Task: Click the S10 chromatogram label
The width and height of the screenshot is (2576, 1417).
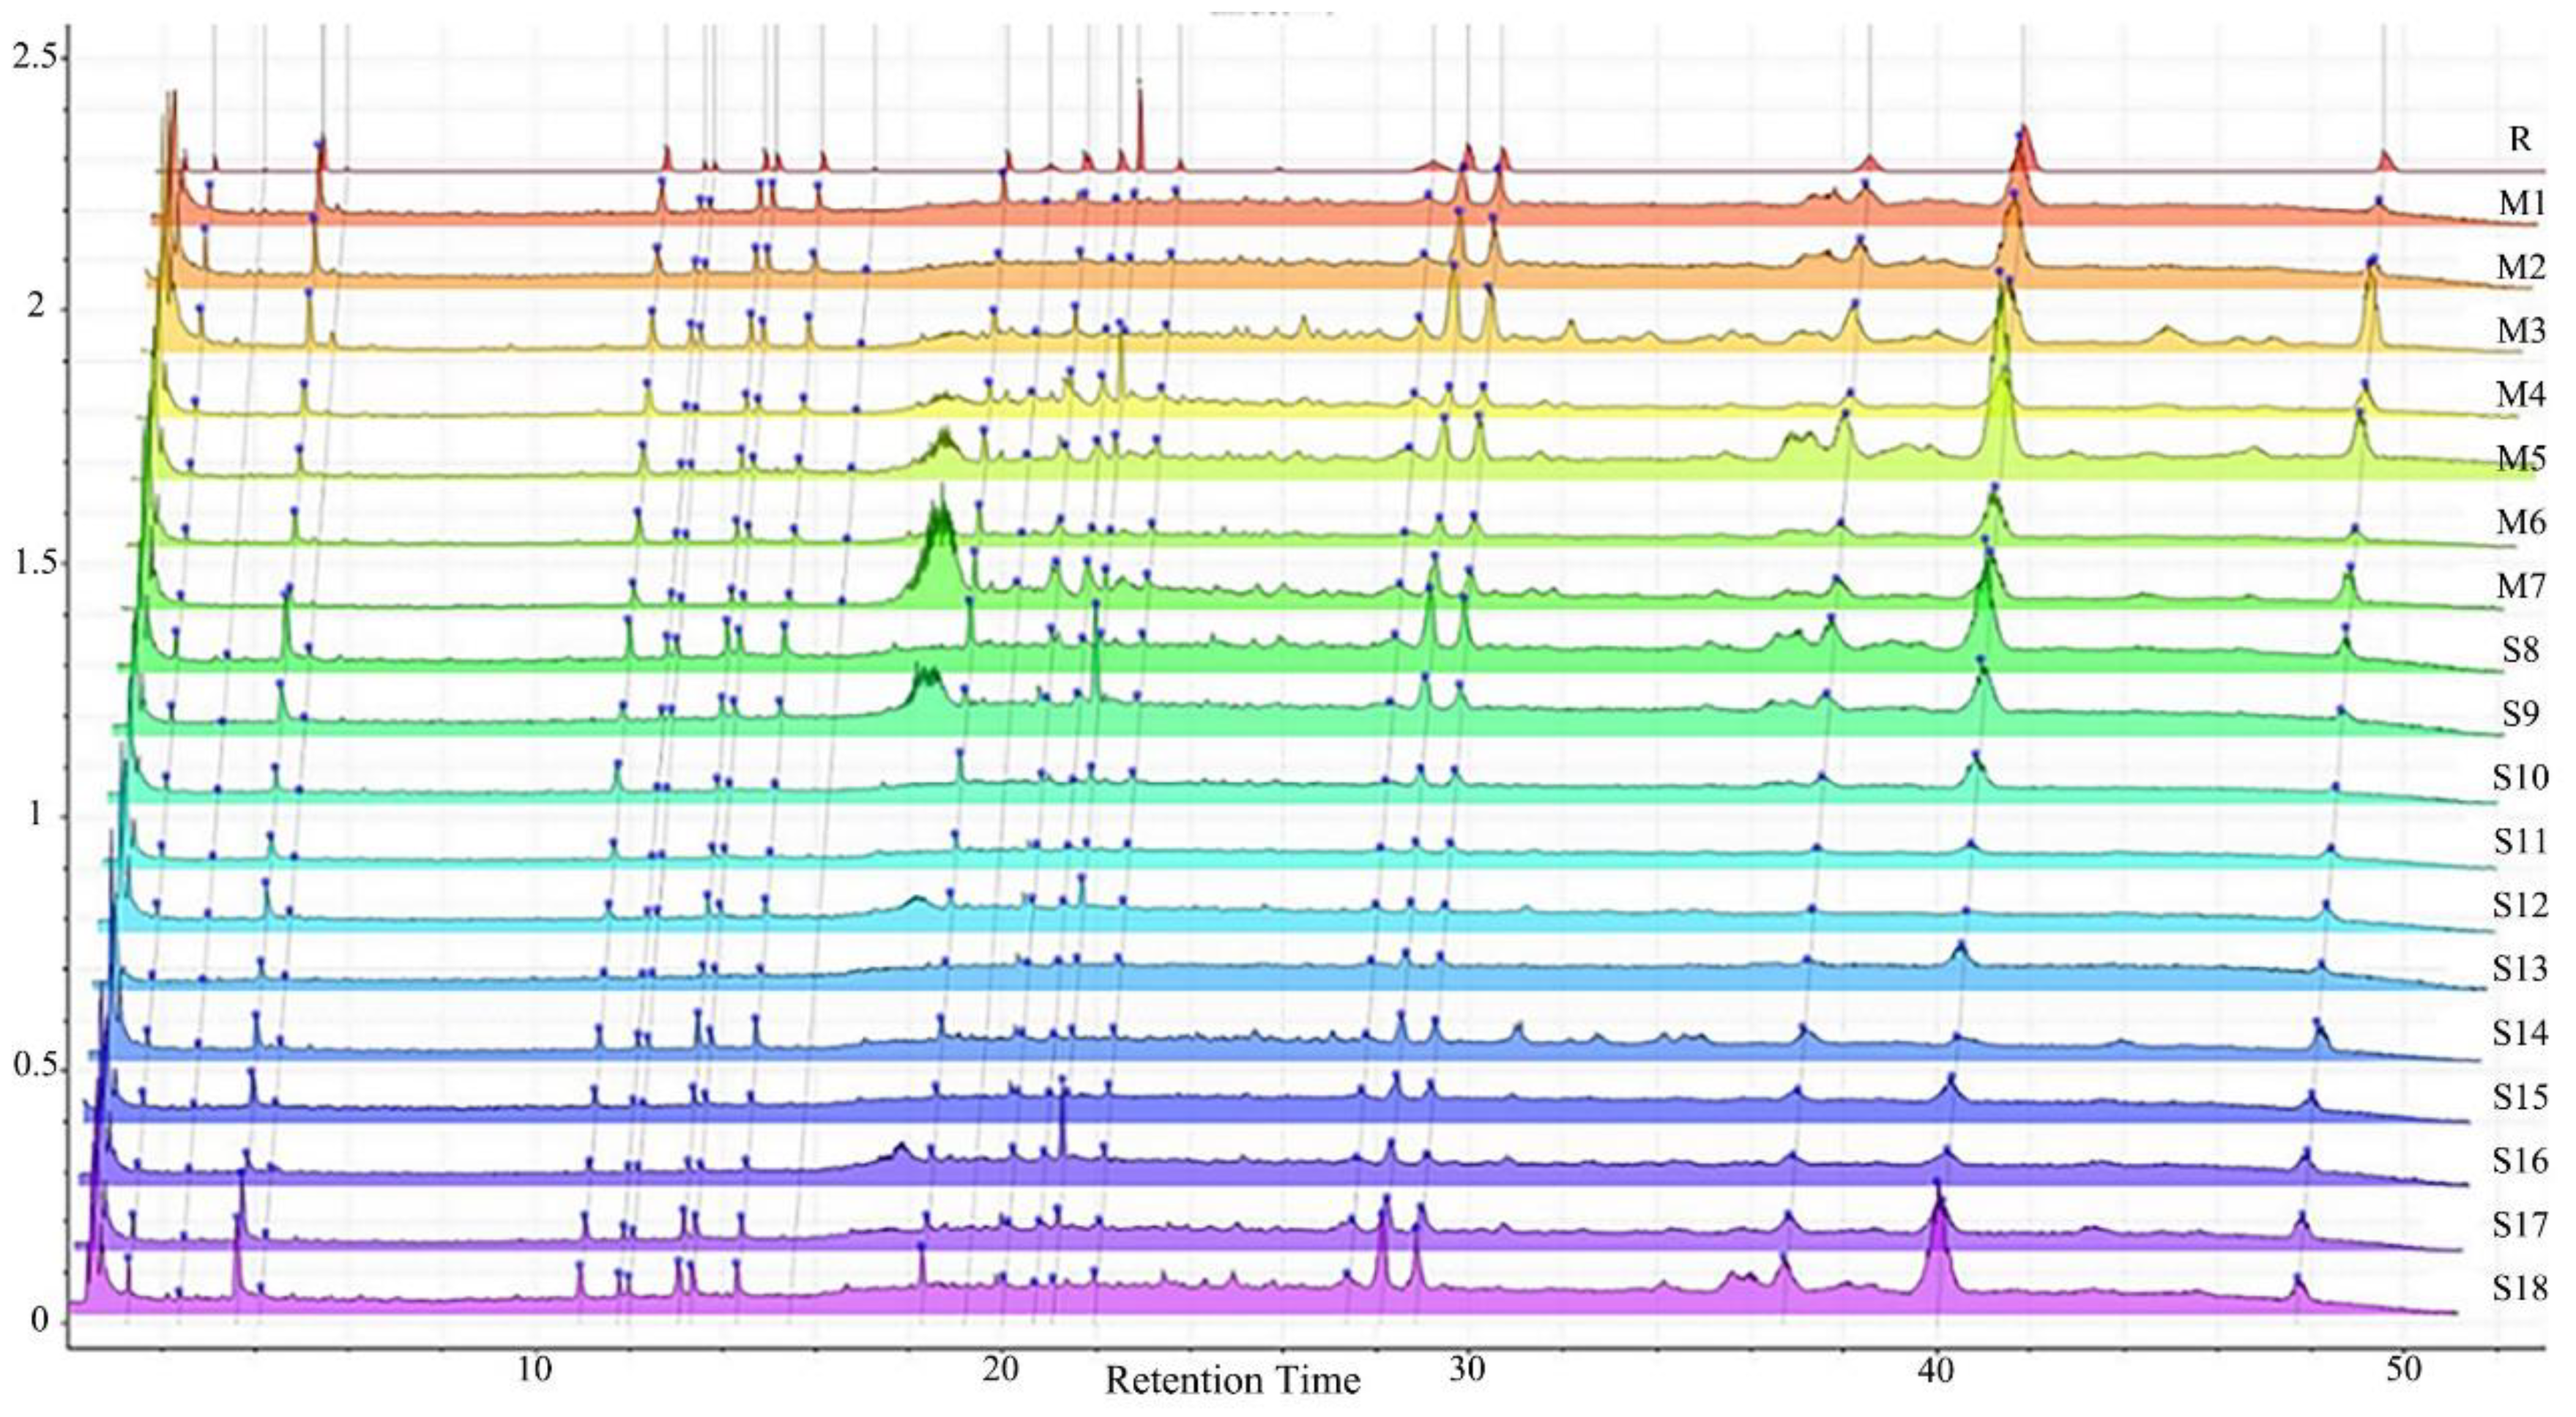Action: pyautogui.click(x=2520, y=777)
